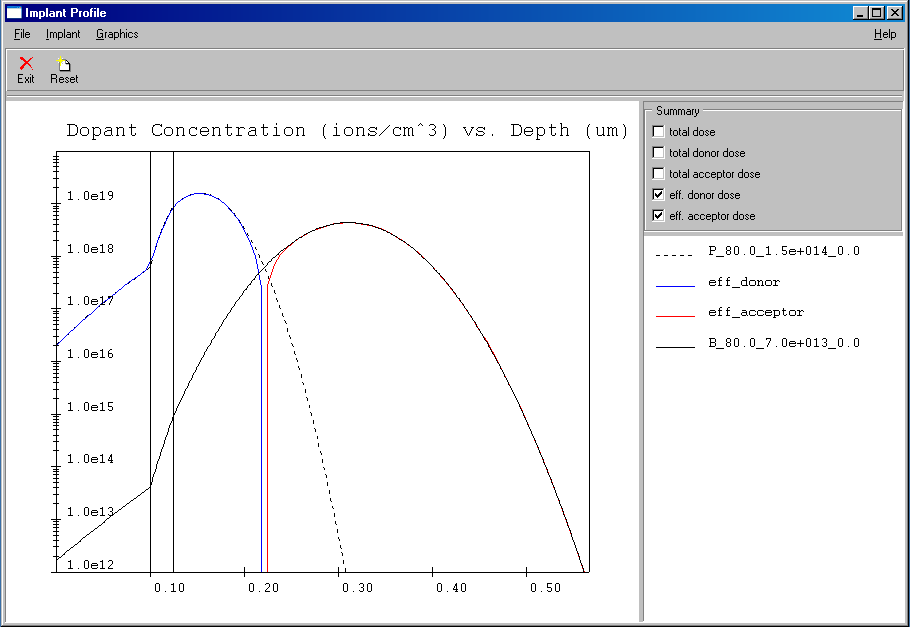
Task: Close the Implant Profile window
Action: point(895,13)
